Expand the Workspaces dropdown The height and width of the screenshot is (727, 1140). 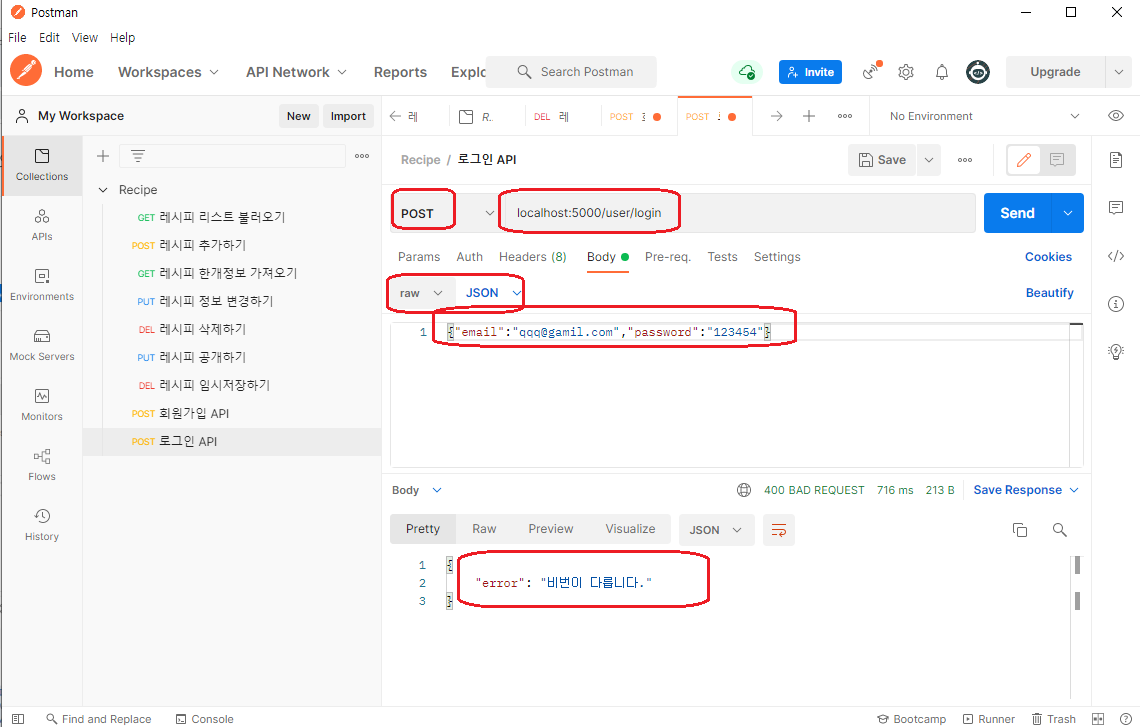(168, 72)
